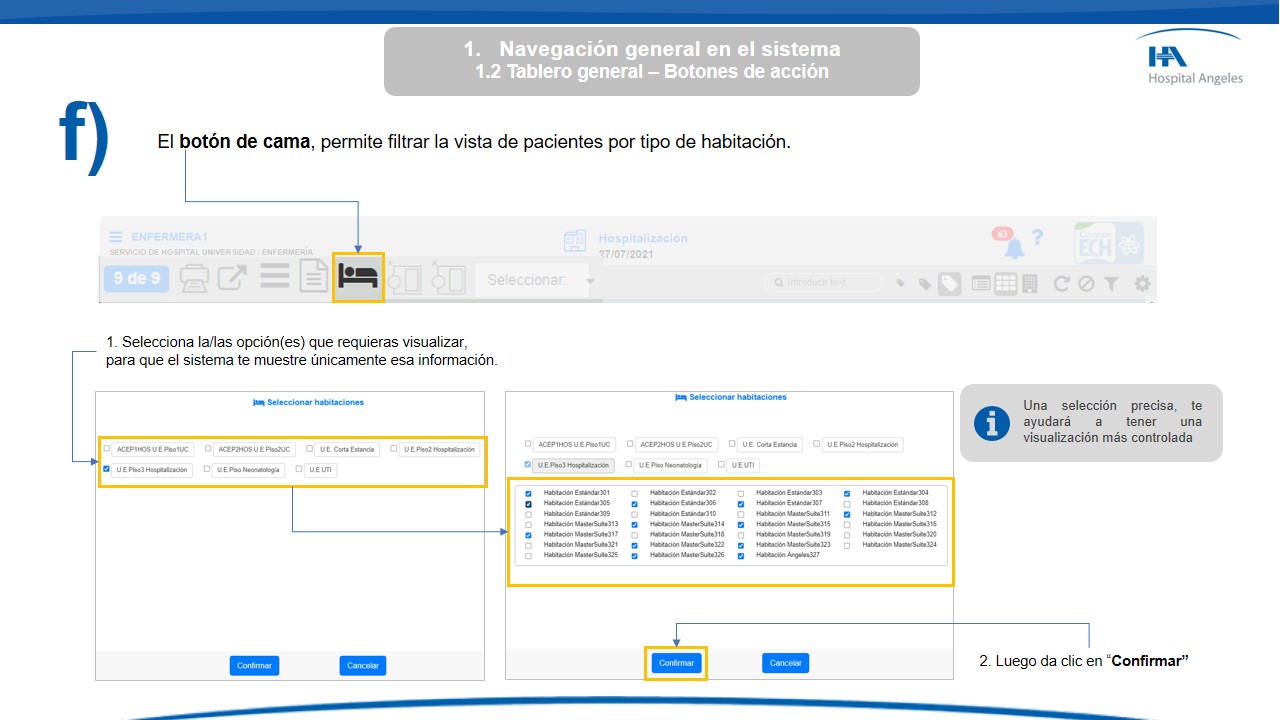Uncheck Habitación Ángeles327 checkbox
Screen dimensions: 1280x720
[740, 555]
